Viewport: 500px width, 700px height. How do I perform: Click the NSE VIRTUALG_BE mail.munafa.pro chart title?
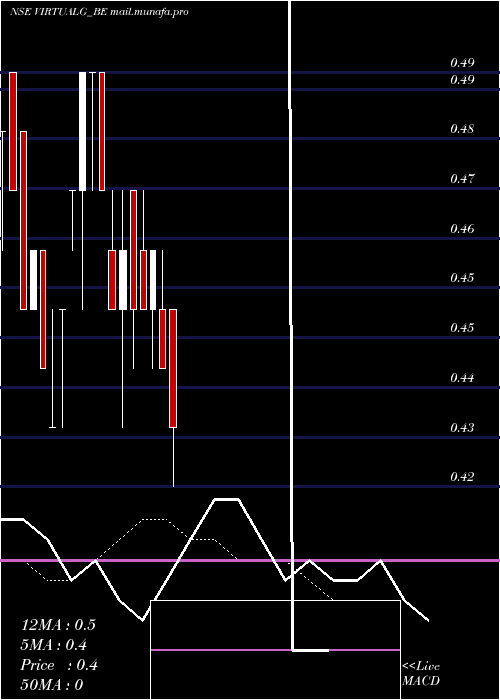[99, 12]
